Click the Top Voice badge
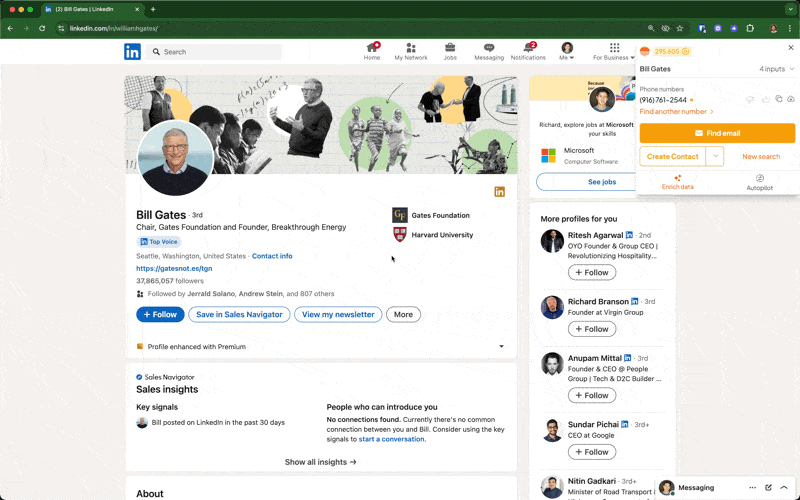 pyautogui.click(x=159, y=242)
